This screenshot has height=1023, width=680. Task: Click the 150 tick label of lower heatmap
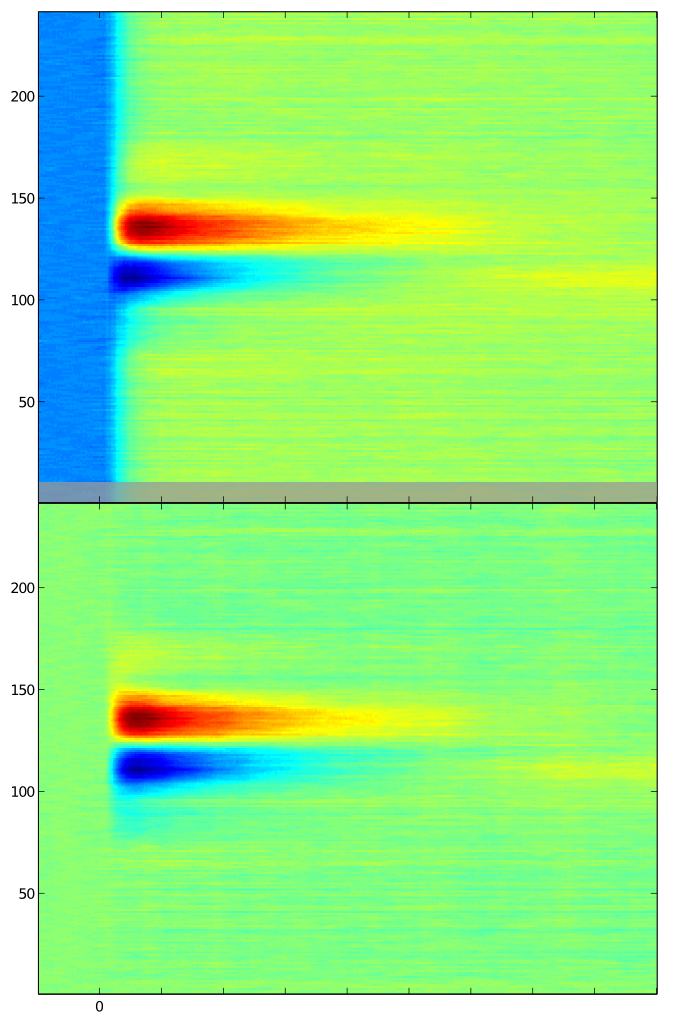click(x=23, y=690)
